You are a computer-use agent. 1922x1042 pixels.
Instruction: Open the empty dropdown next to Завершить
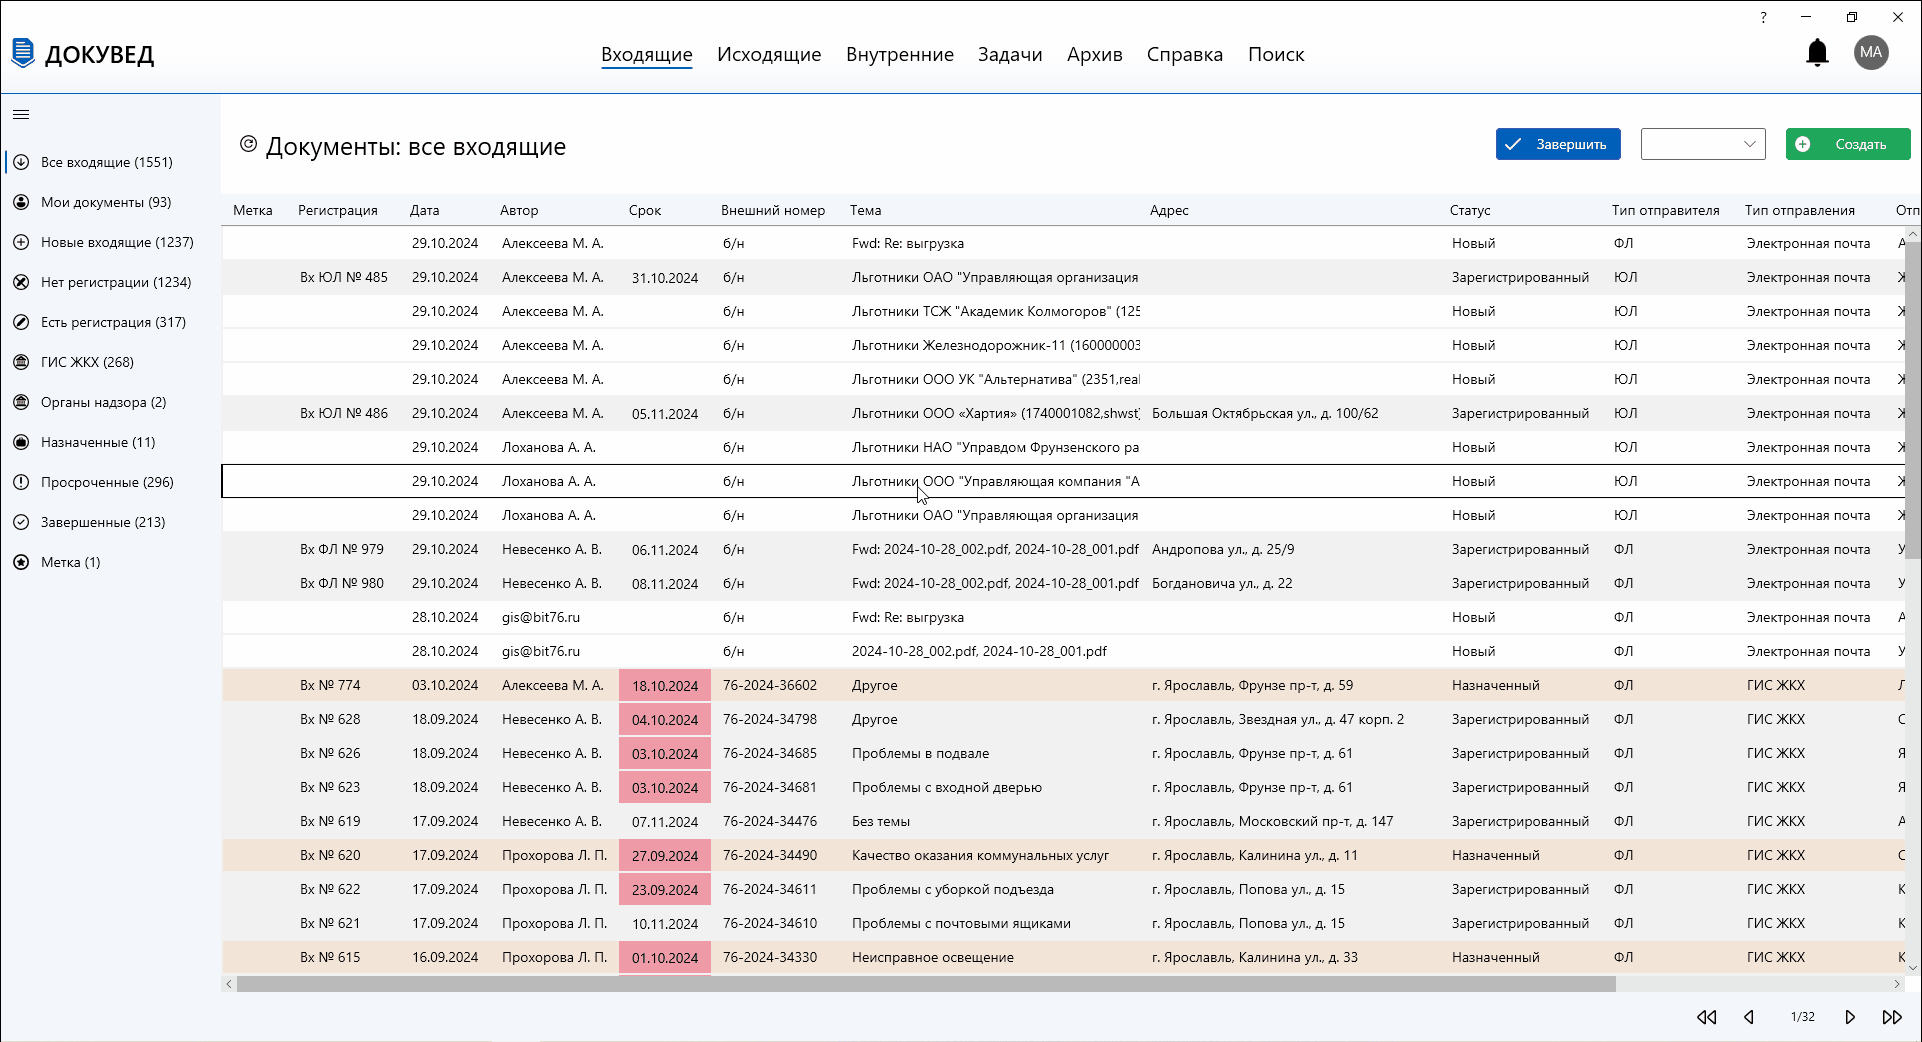tap(1703, 144)
